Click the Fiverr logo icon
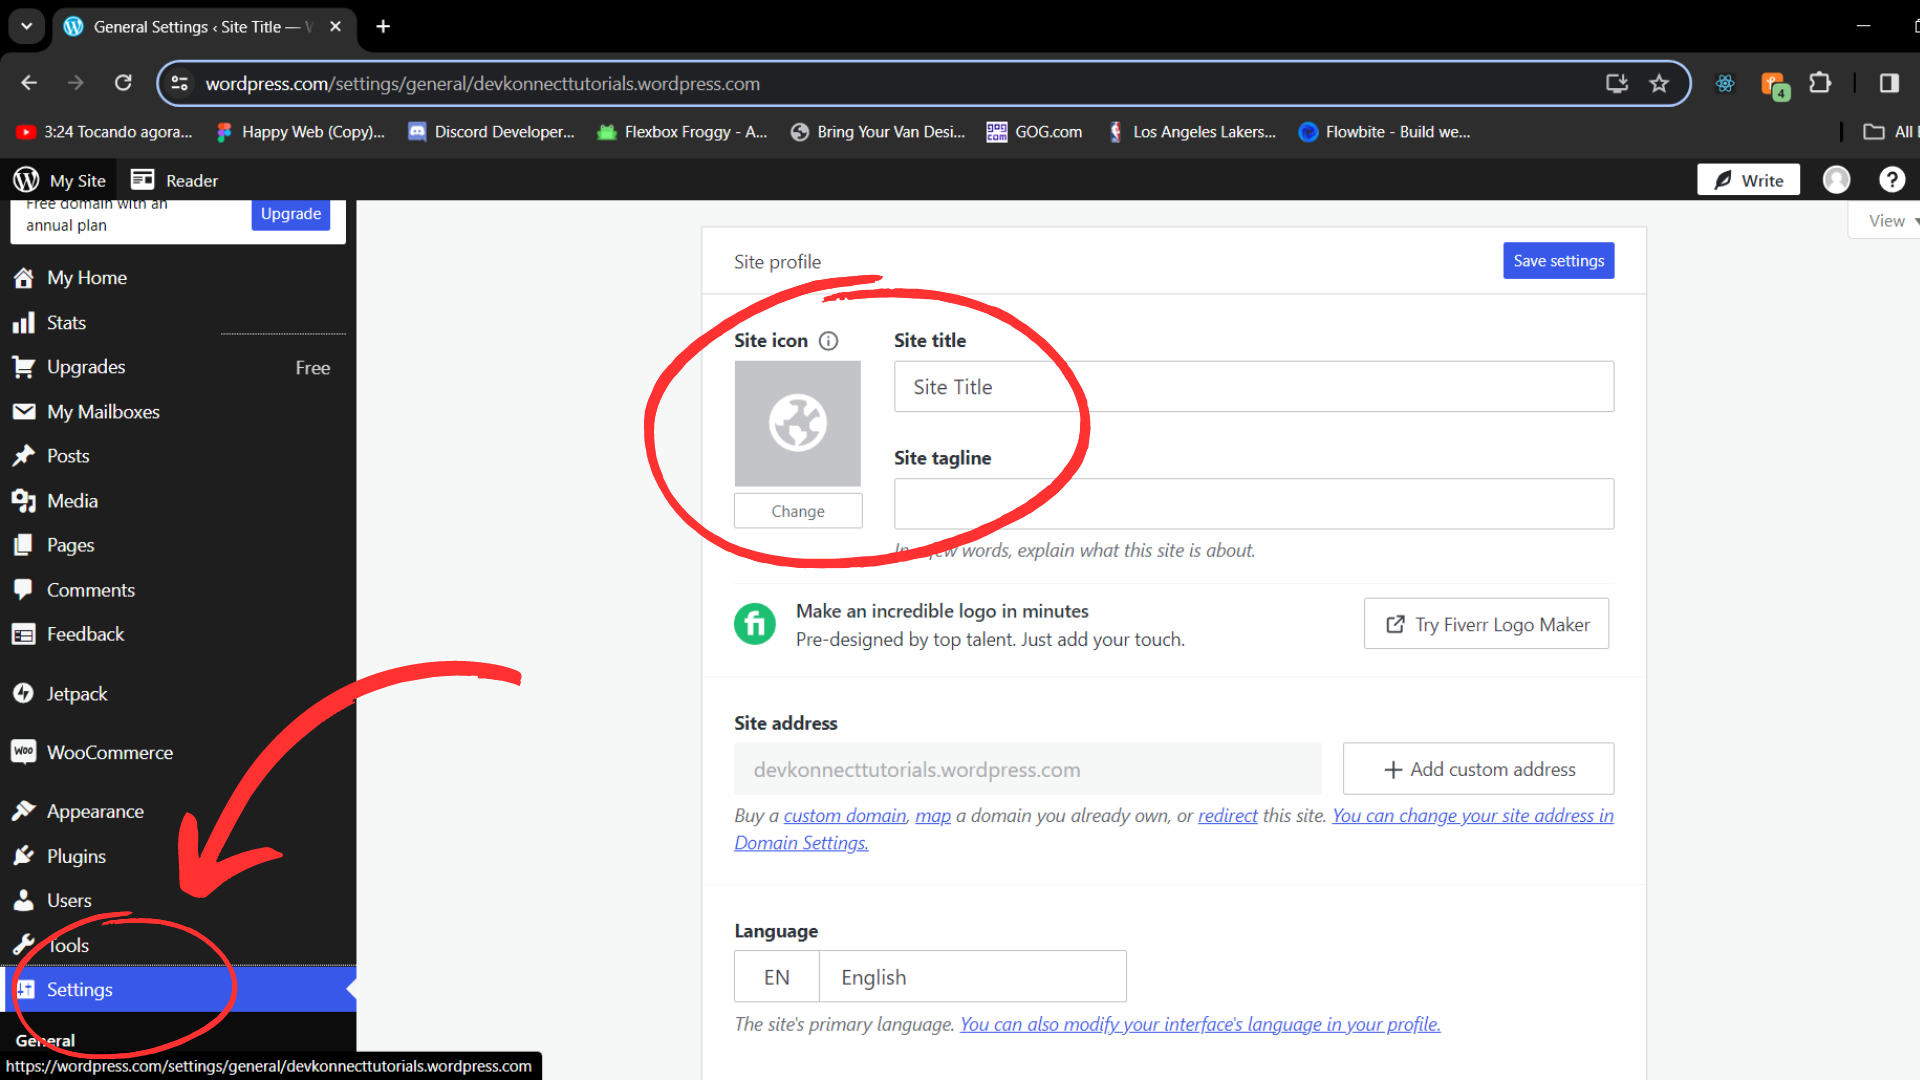Screen dimensions: 1920x1080 click(x=755, y=624)
